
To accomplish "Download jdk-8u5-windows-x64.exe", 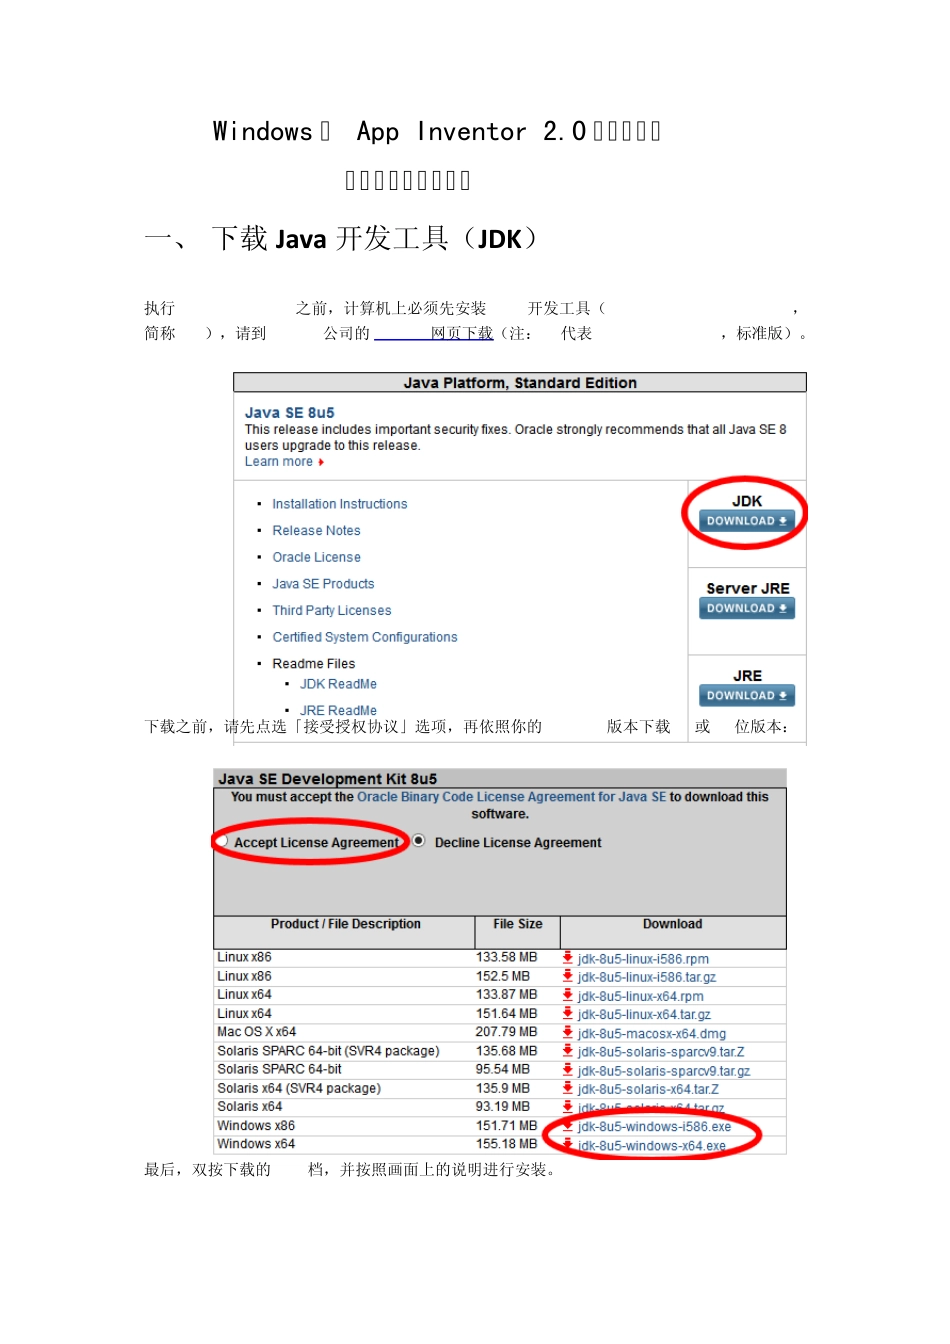I will click(x=652, y=1146).
